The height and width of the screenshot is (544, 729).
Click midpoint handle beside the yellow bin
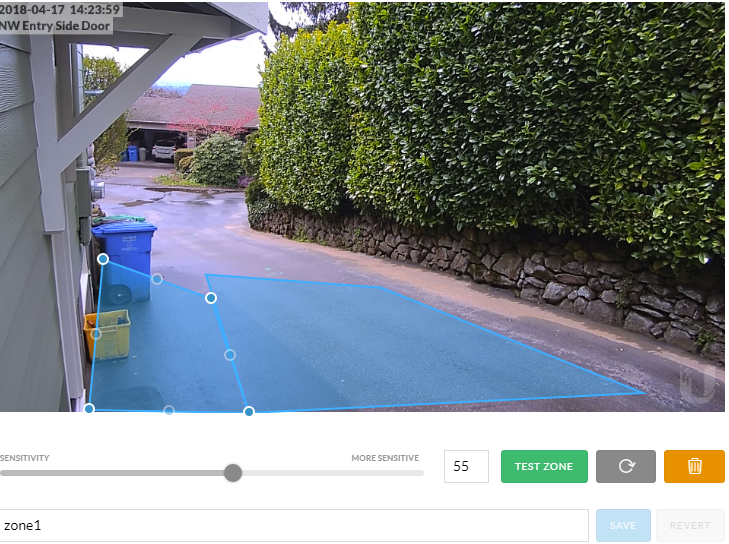96,334
